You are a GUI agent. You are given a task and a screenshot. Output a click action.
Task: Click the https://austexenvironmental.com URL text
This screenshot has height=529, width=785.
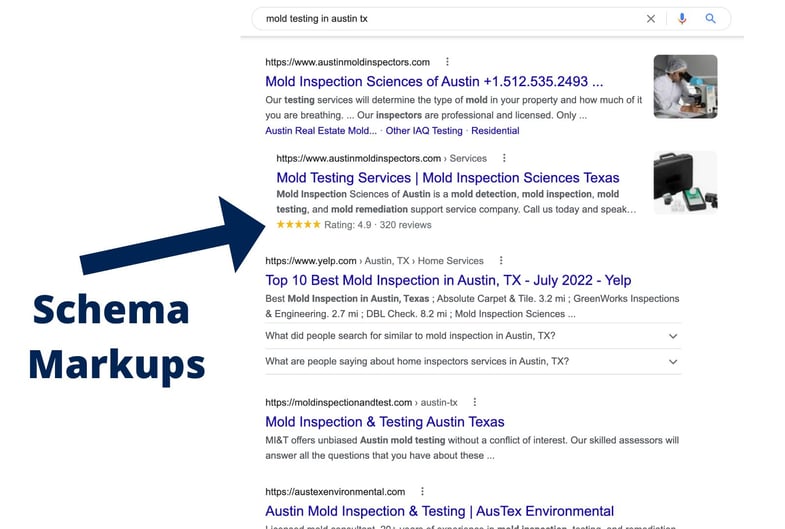[x=335, y=492]
